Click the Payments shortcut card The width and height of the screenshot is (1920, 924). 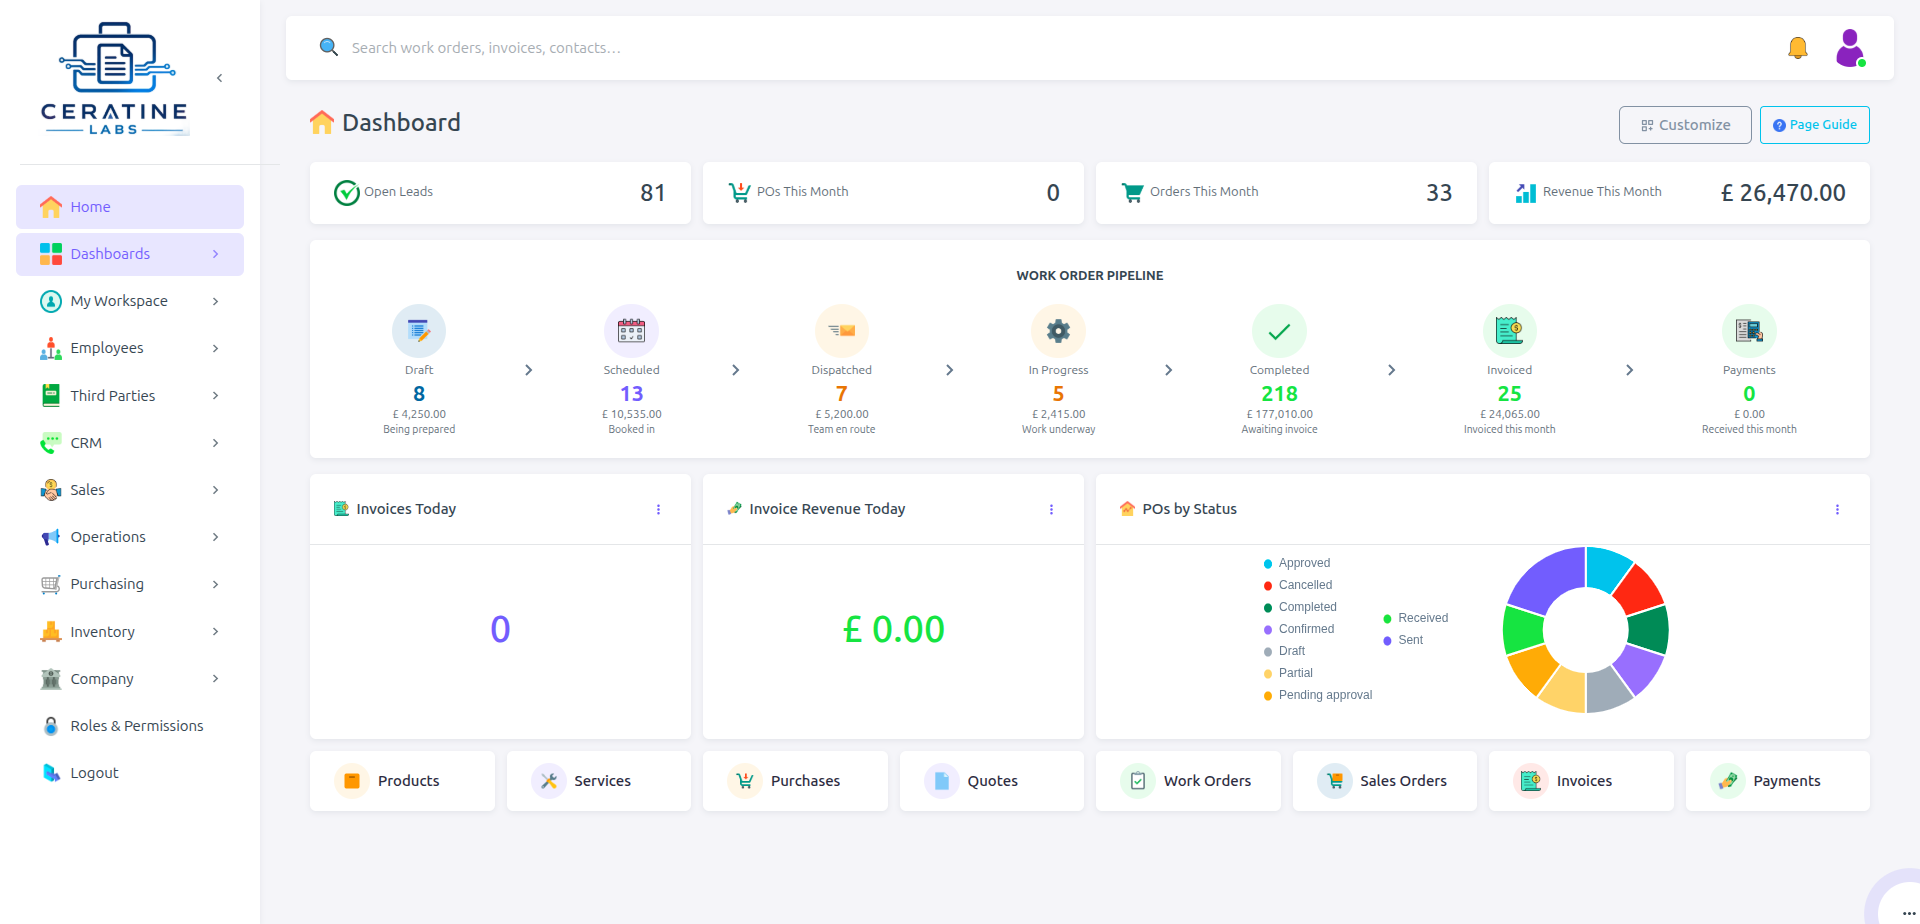1778,781
